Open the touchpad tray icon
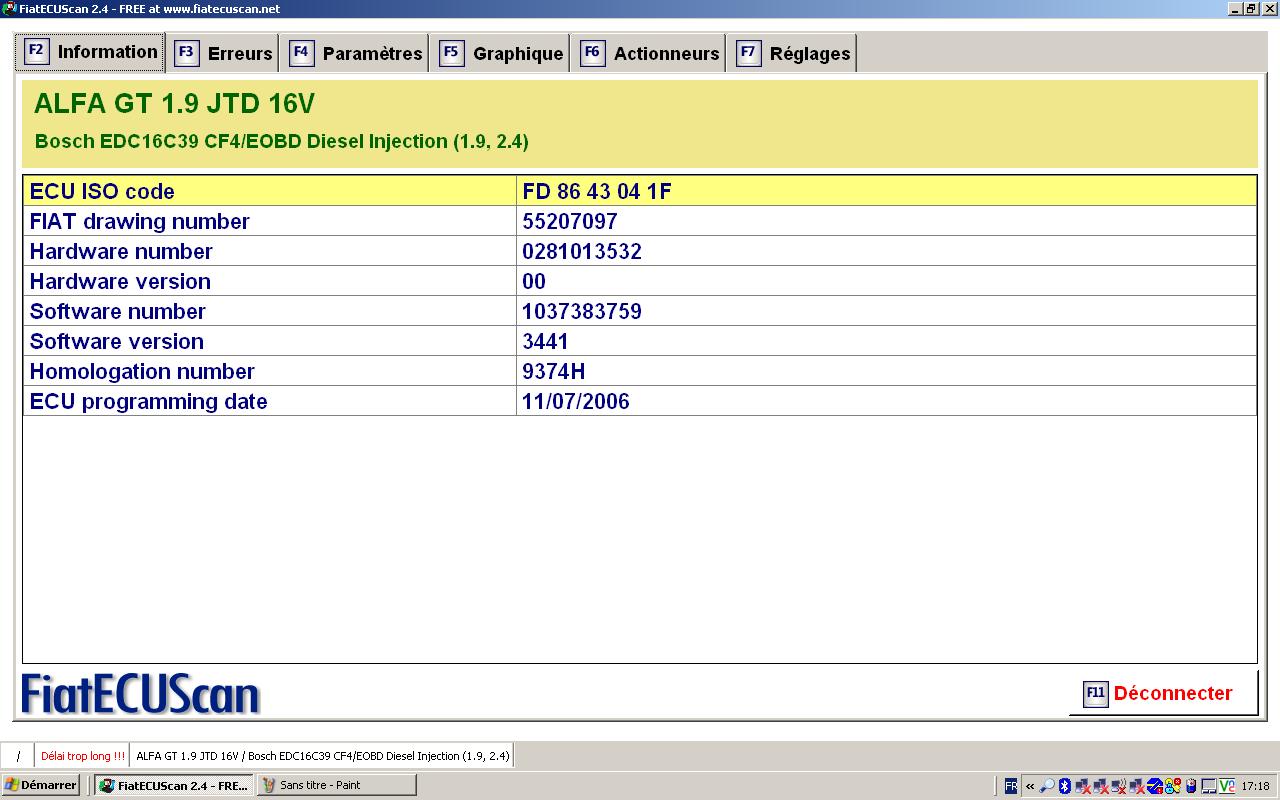Image resolution: width=1280 pixels, height=800 pixels. coord(1209,786)
